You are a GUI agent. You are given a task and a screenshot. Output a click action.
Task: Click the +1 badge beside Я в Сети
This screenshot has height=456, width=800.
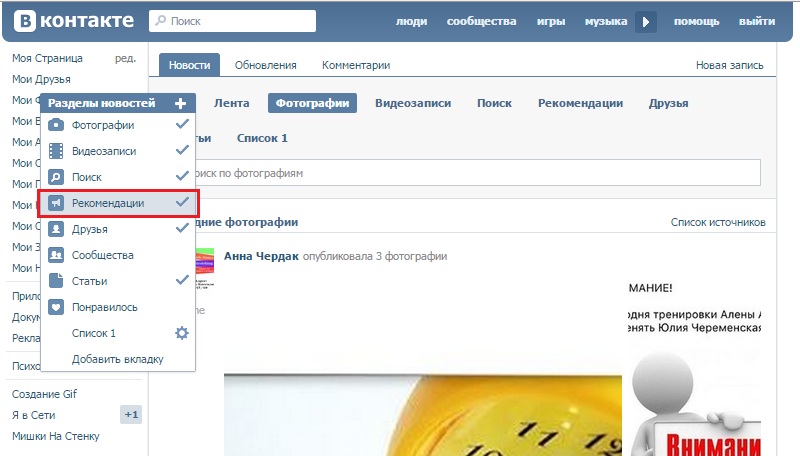(131, 415)
